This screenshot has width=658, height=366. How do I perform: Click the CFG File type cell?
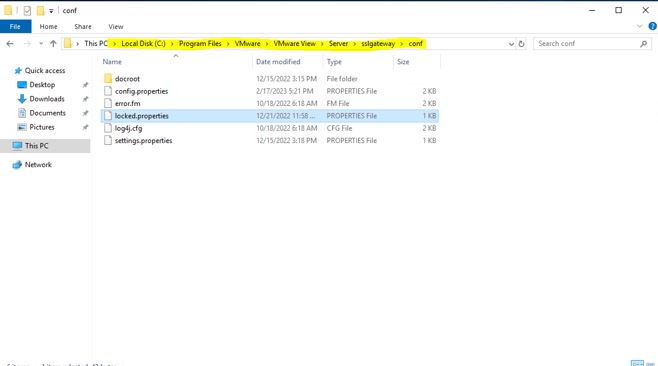(x=339, y=128)
